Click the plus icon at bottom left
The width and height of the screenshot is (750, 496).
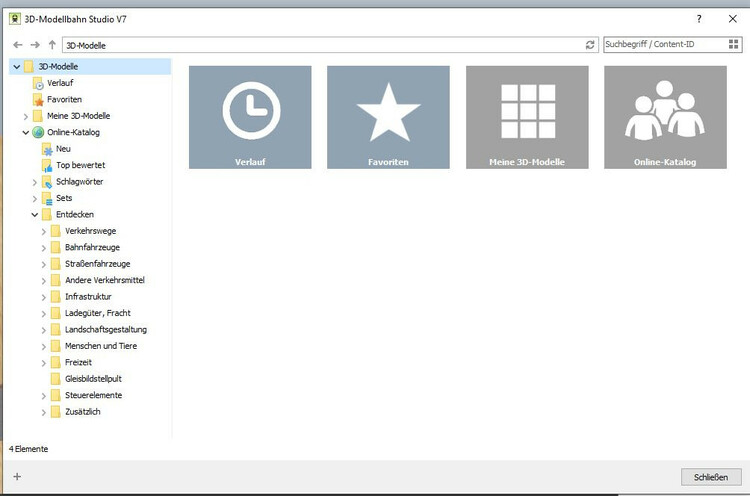(17, 476)
